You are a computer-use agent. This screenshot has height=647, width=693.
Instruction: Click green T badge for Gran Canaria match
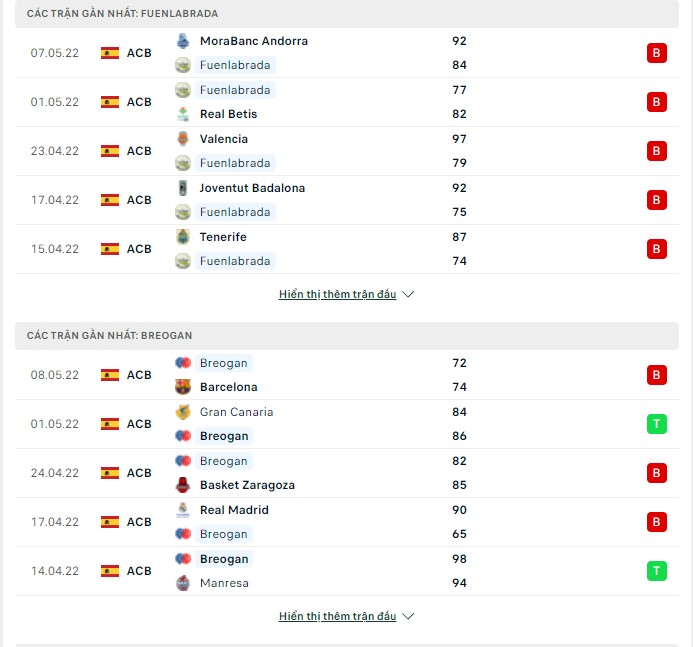656,424
